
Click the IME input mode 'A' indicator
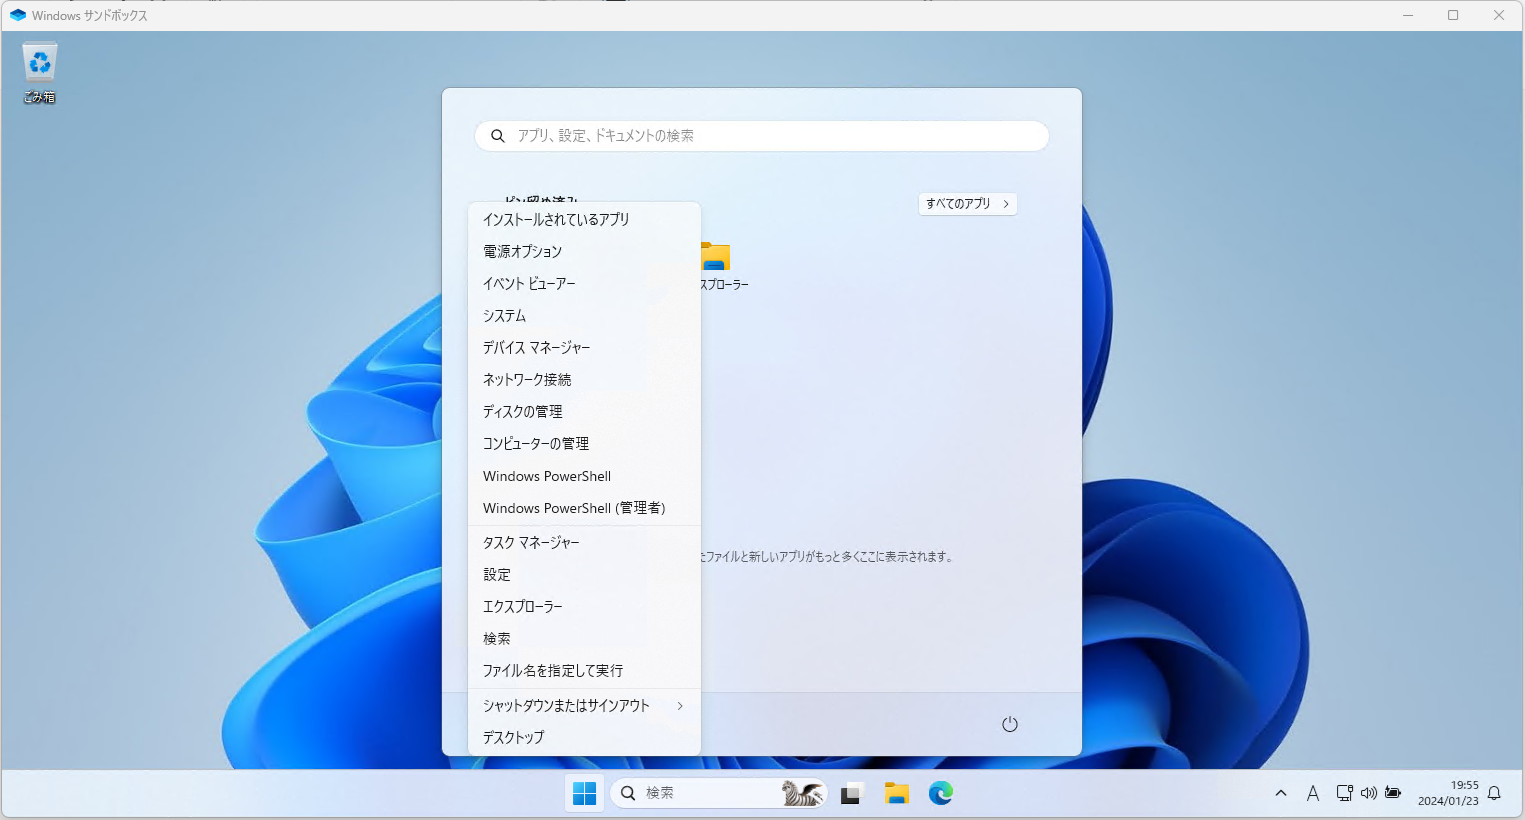point(1313,793)
